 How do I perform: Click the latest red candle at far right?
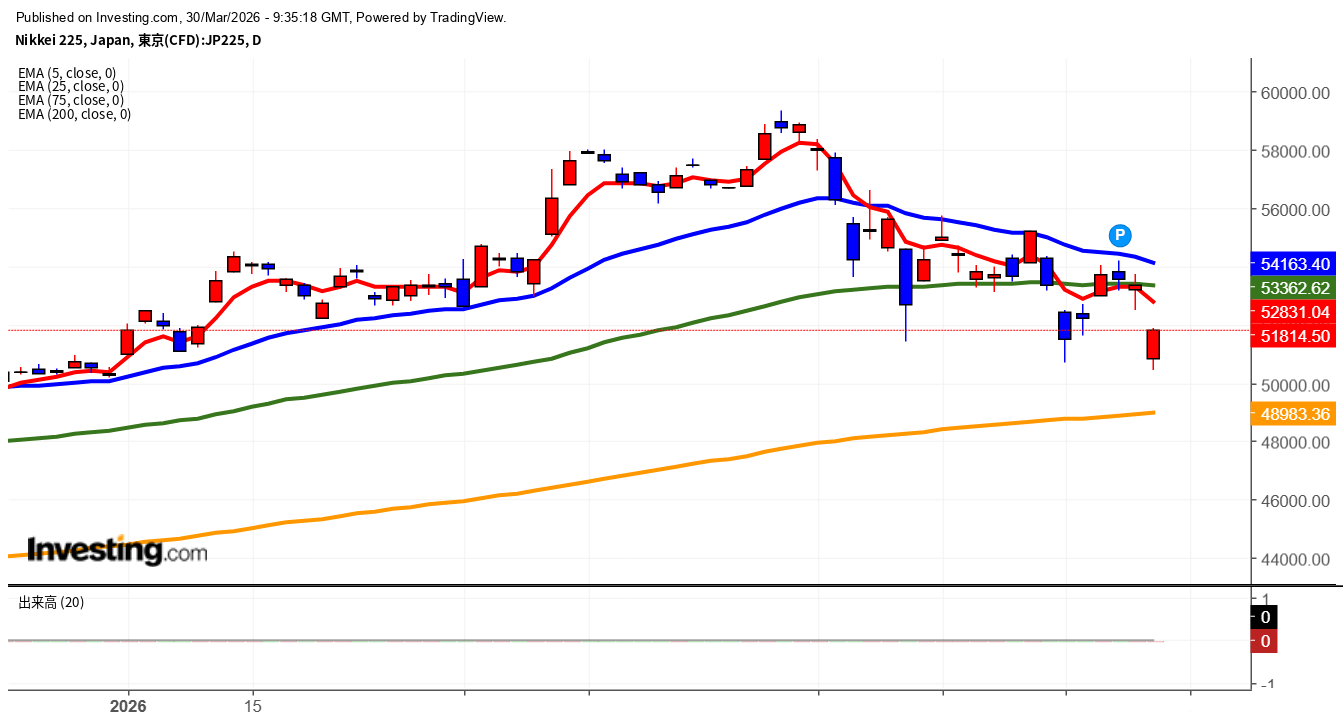click(1153, 344)
